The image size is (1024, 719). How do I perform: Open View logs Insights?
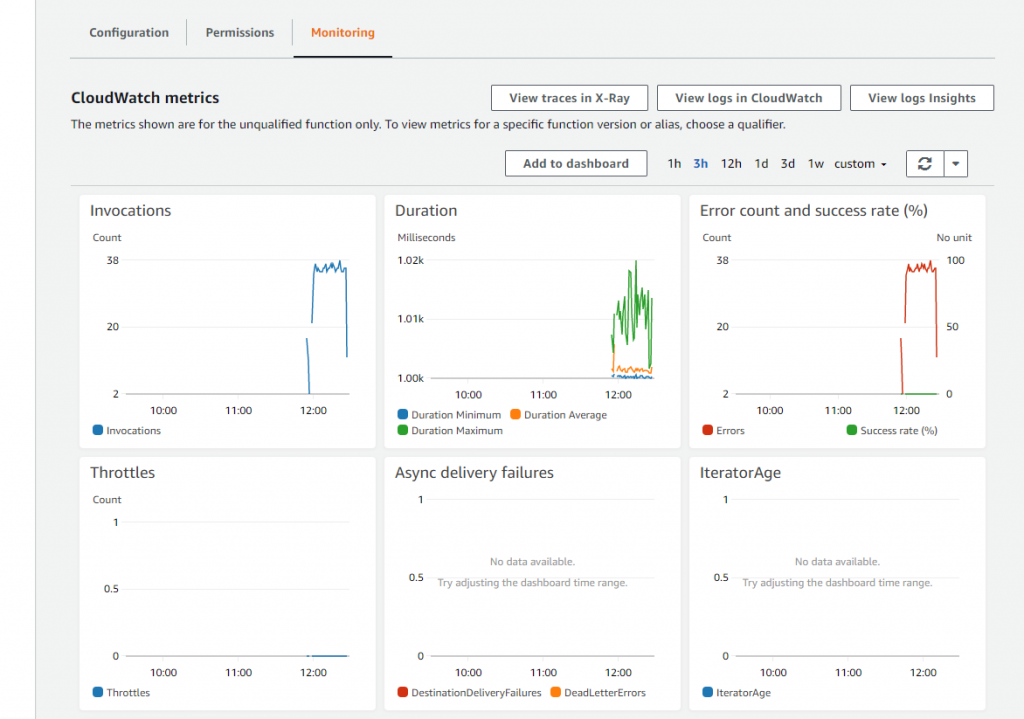pos(921,97)
